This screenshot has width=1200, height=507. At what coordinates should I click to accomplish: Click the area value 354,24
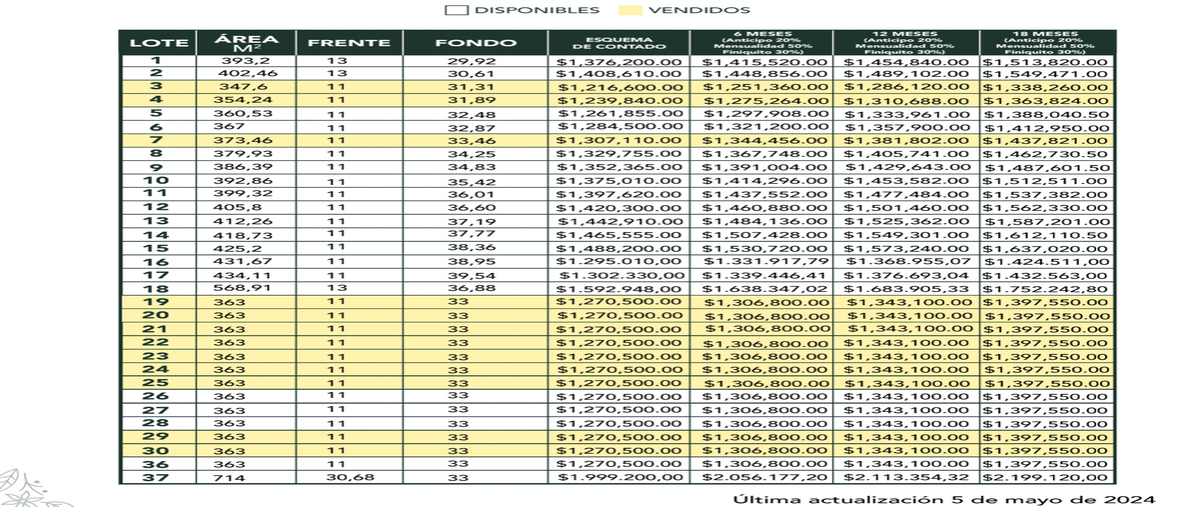tap(244, 100)
